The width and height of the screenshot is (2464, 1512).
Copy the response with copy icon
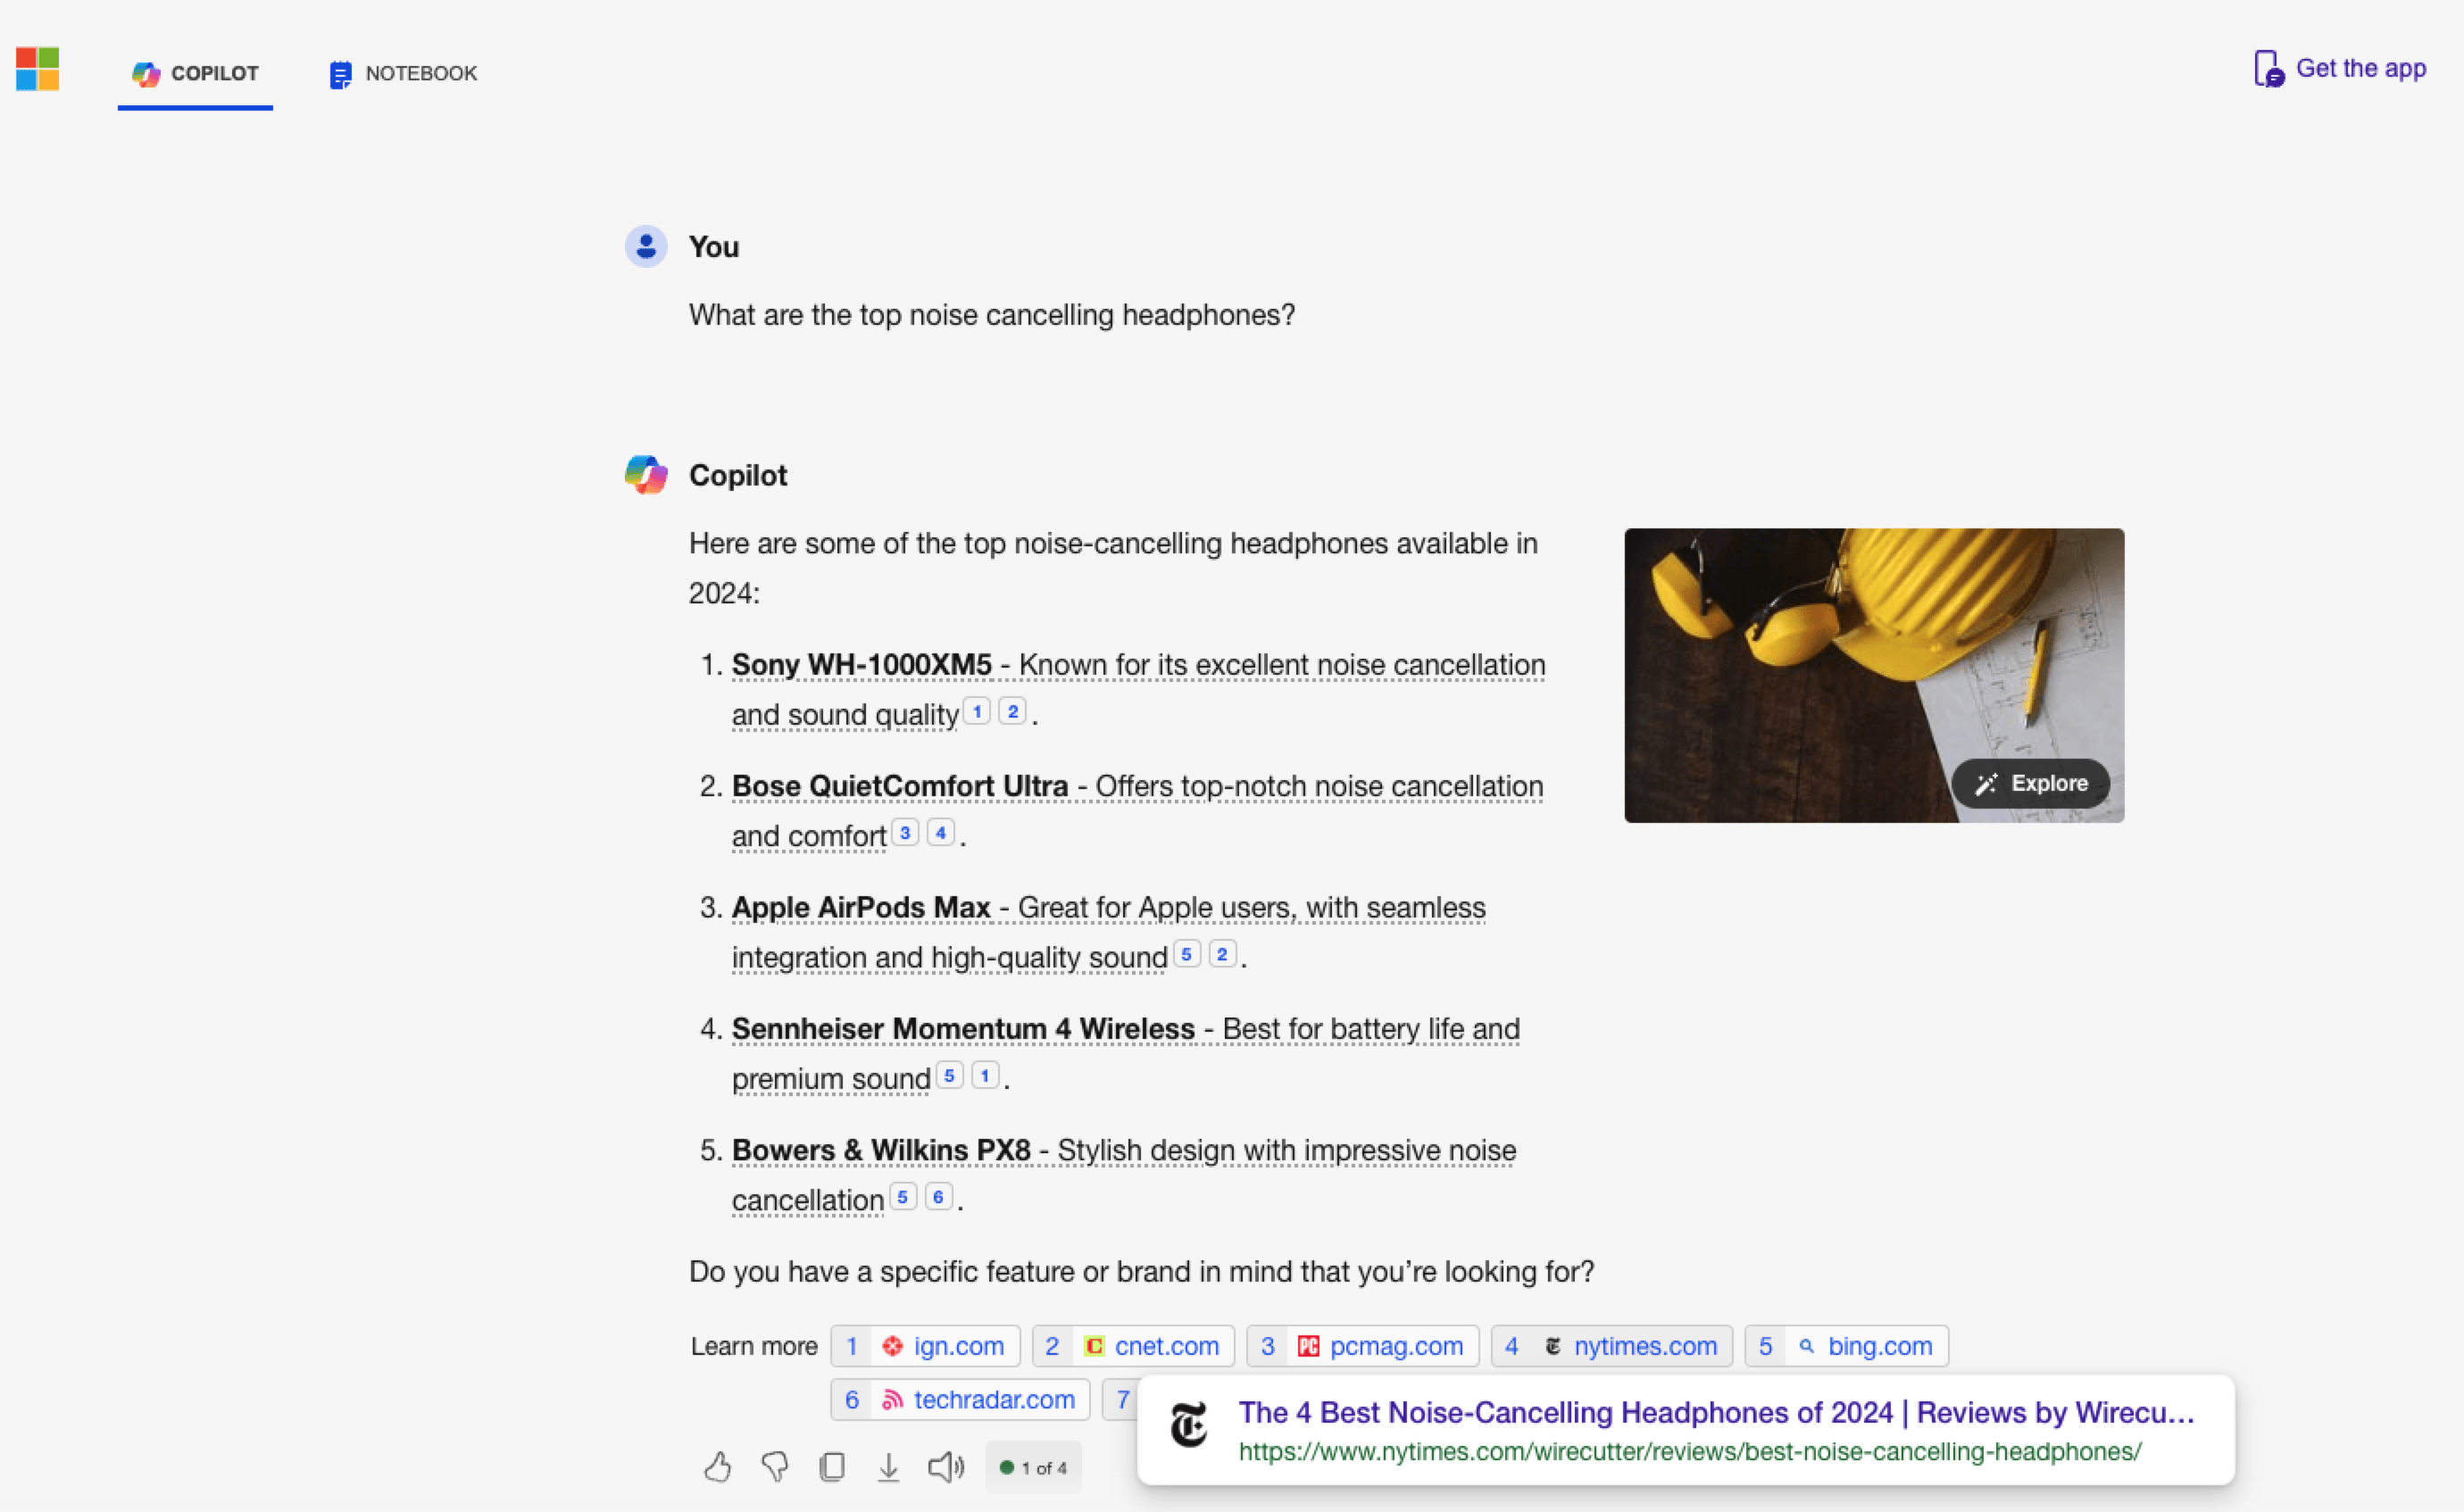(832, 1467)
